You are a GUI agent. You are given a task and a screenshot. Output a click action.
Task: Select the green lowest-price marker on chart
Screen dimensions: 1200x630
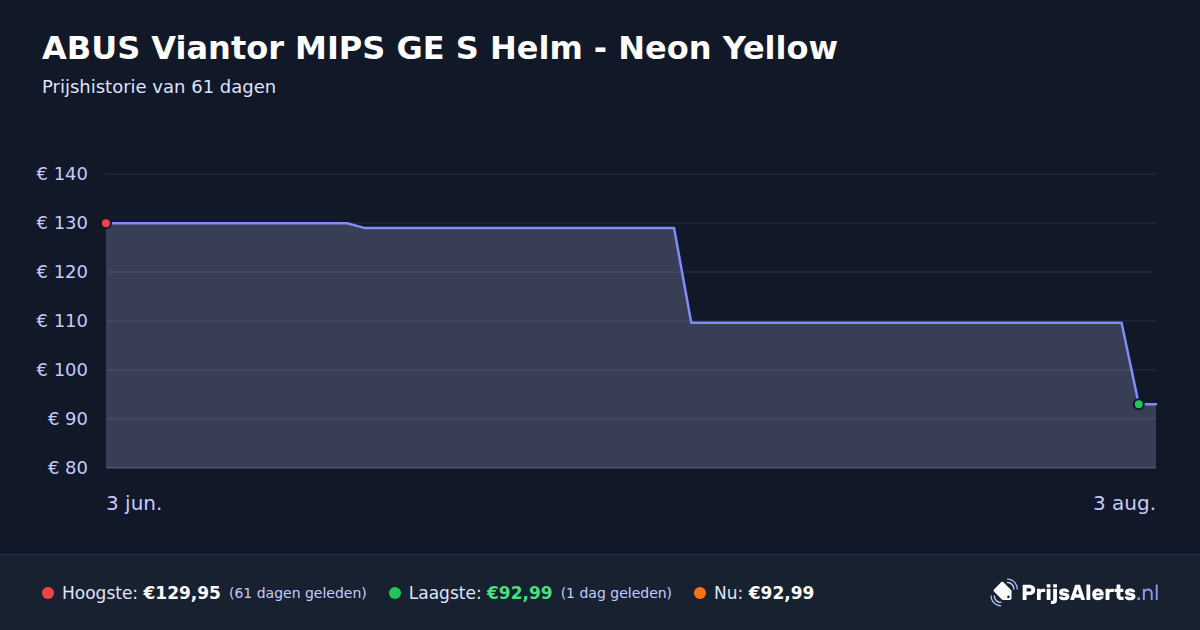(x=1138, y=404)
